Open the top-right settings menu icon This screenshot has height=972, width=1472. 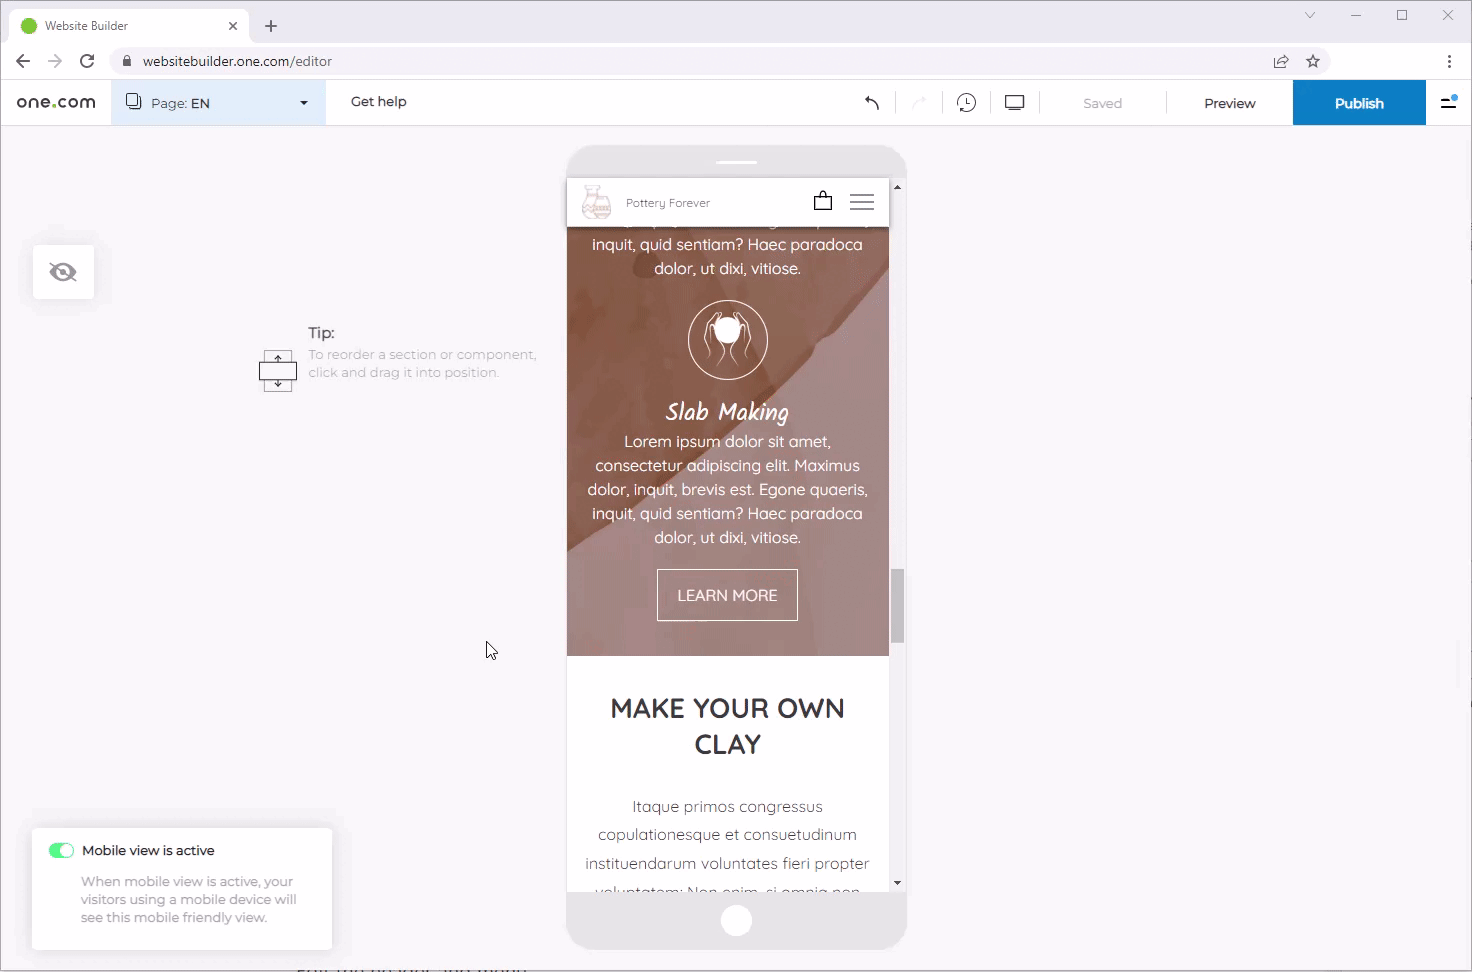pyautogui.click(x=1448, y=102)
